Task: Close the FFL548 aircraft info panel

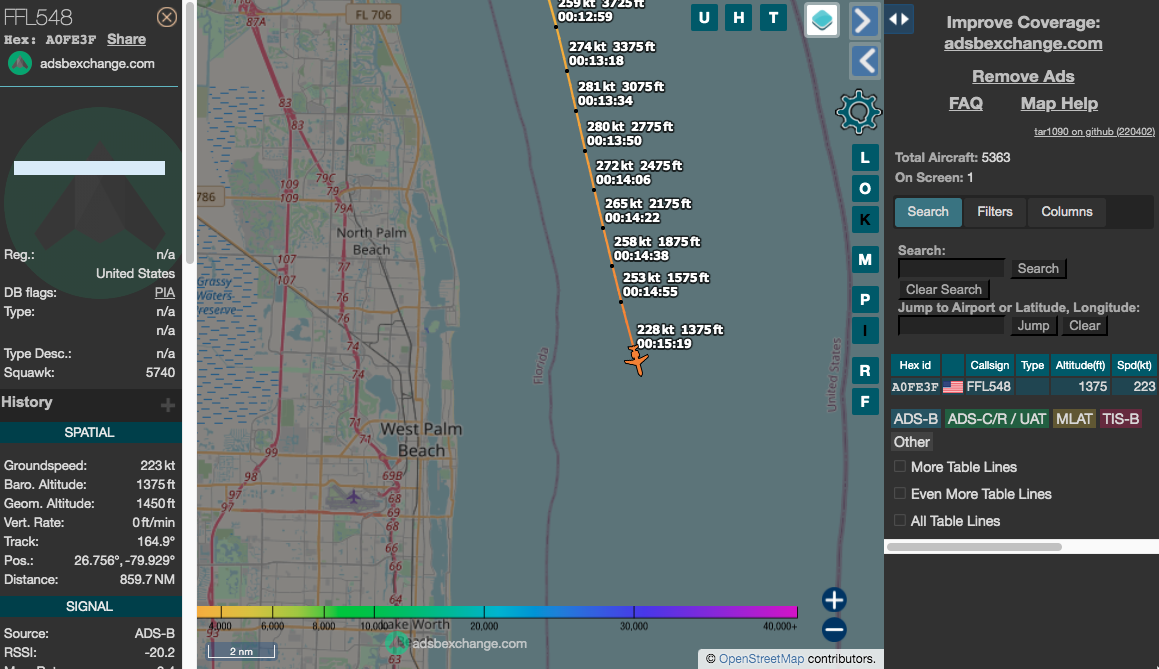Action: click(x=167, y=17)
